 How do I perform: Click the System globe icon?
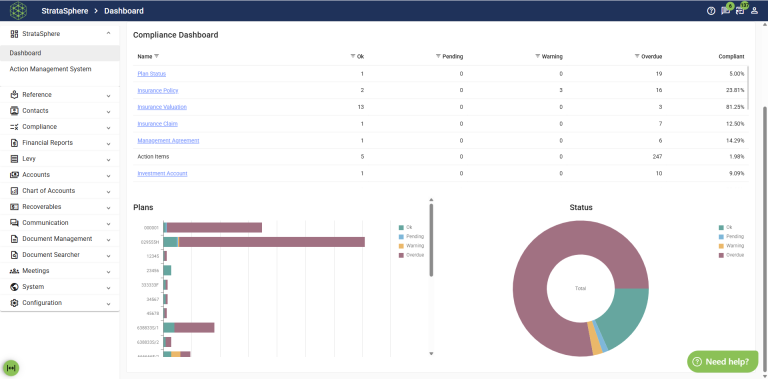point(14,287)
